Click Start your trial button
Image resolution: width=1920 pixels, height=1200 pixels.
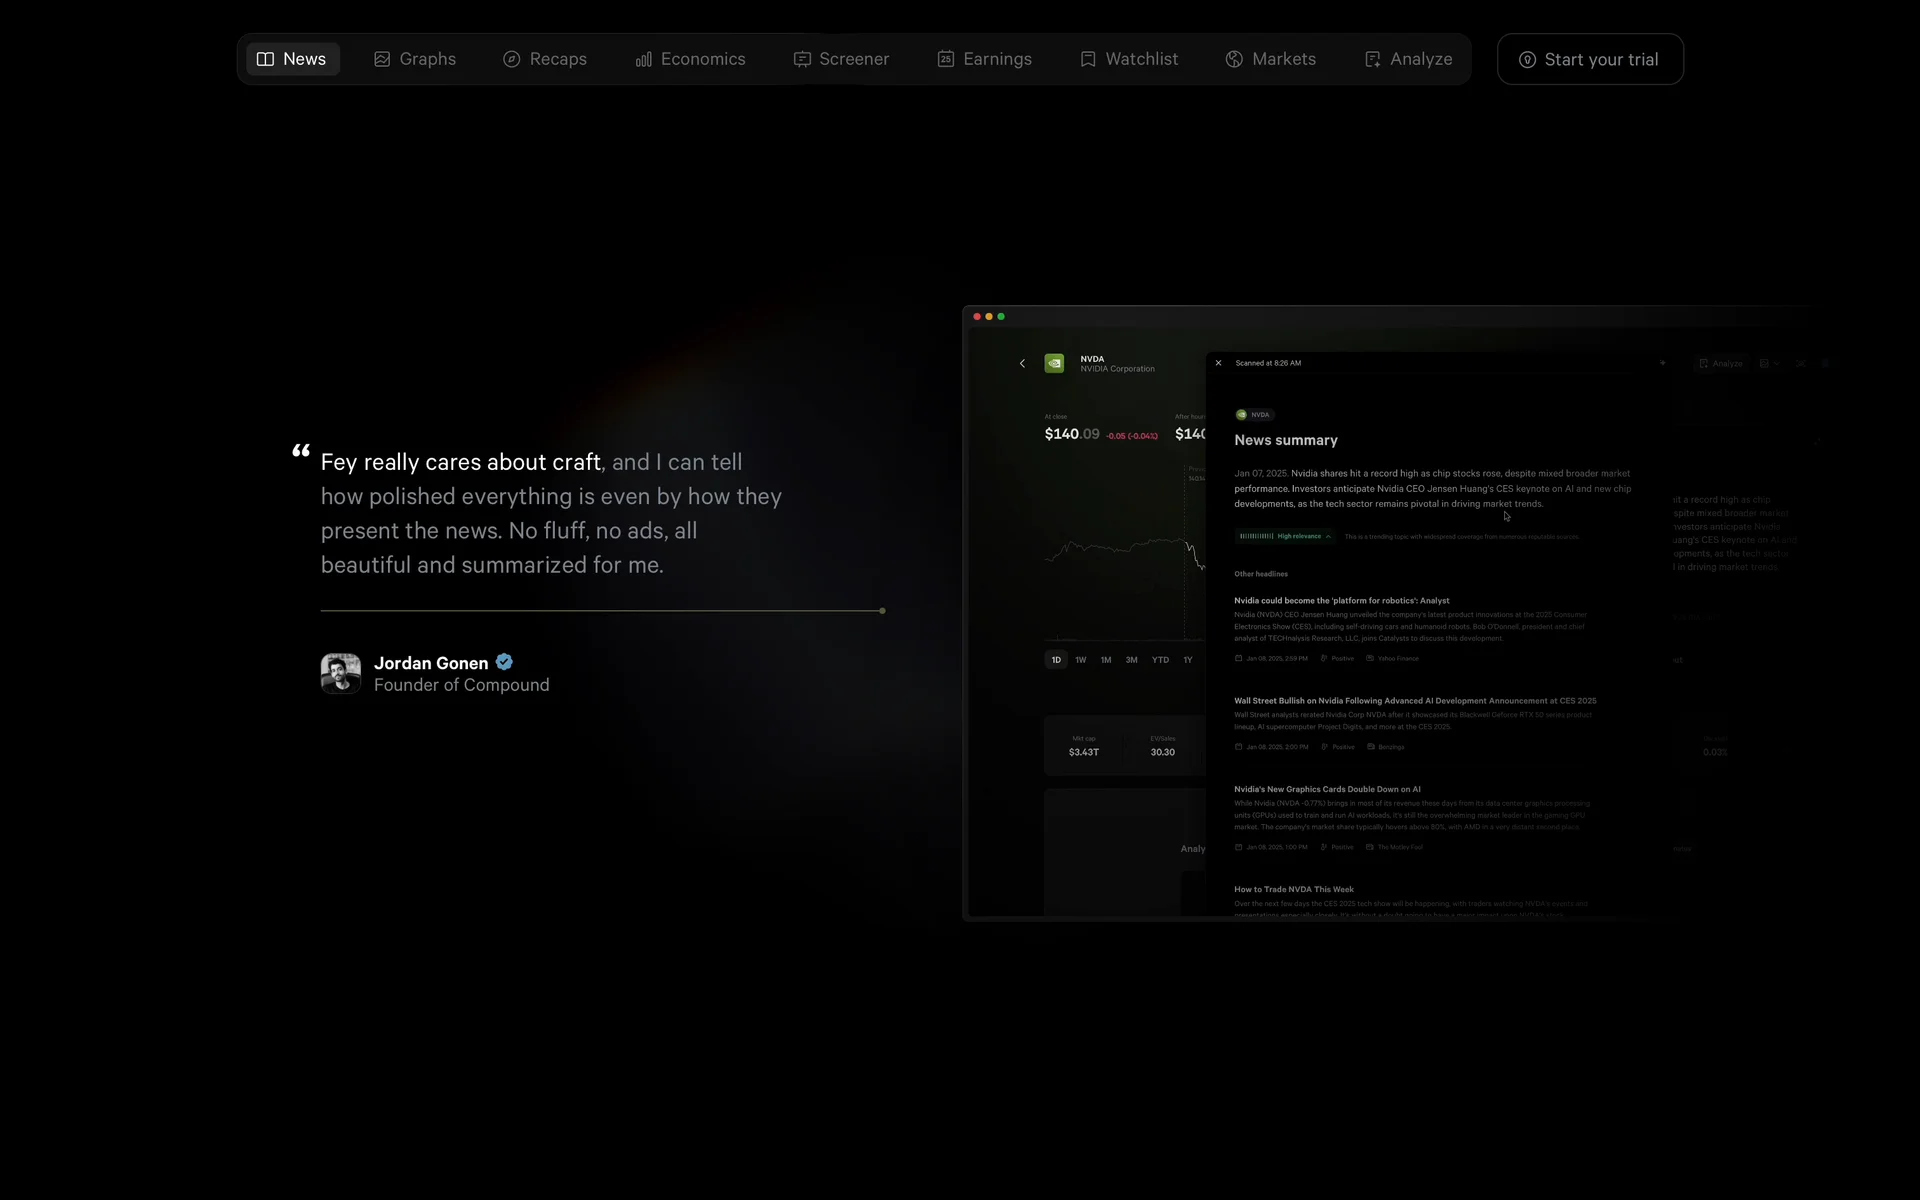(1589, 59)
